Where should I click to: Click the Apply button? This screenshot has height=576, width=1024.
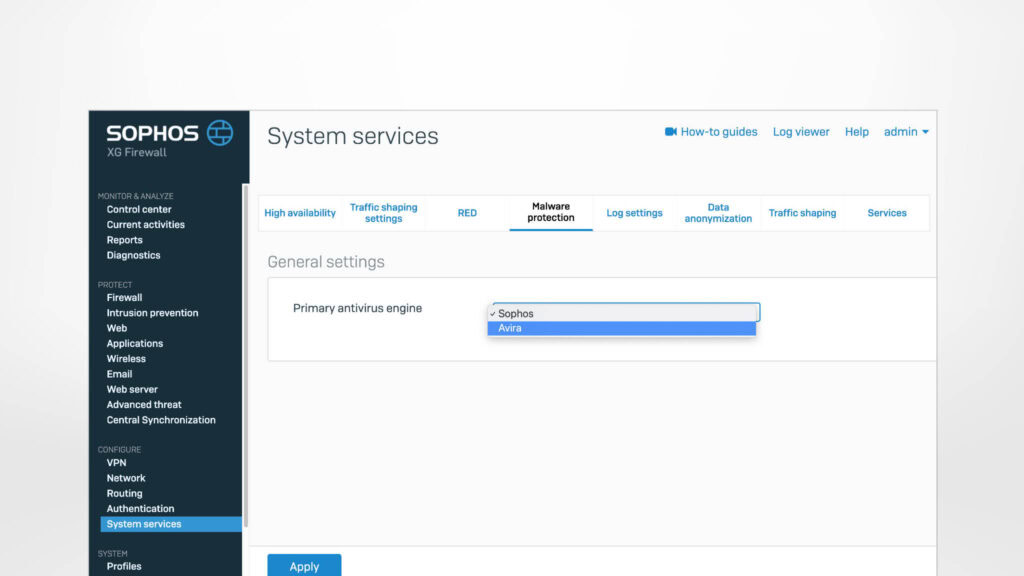(x=304, y=566)
